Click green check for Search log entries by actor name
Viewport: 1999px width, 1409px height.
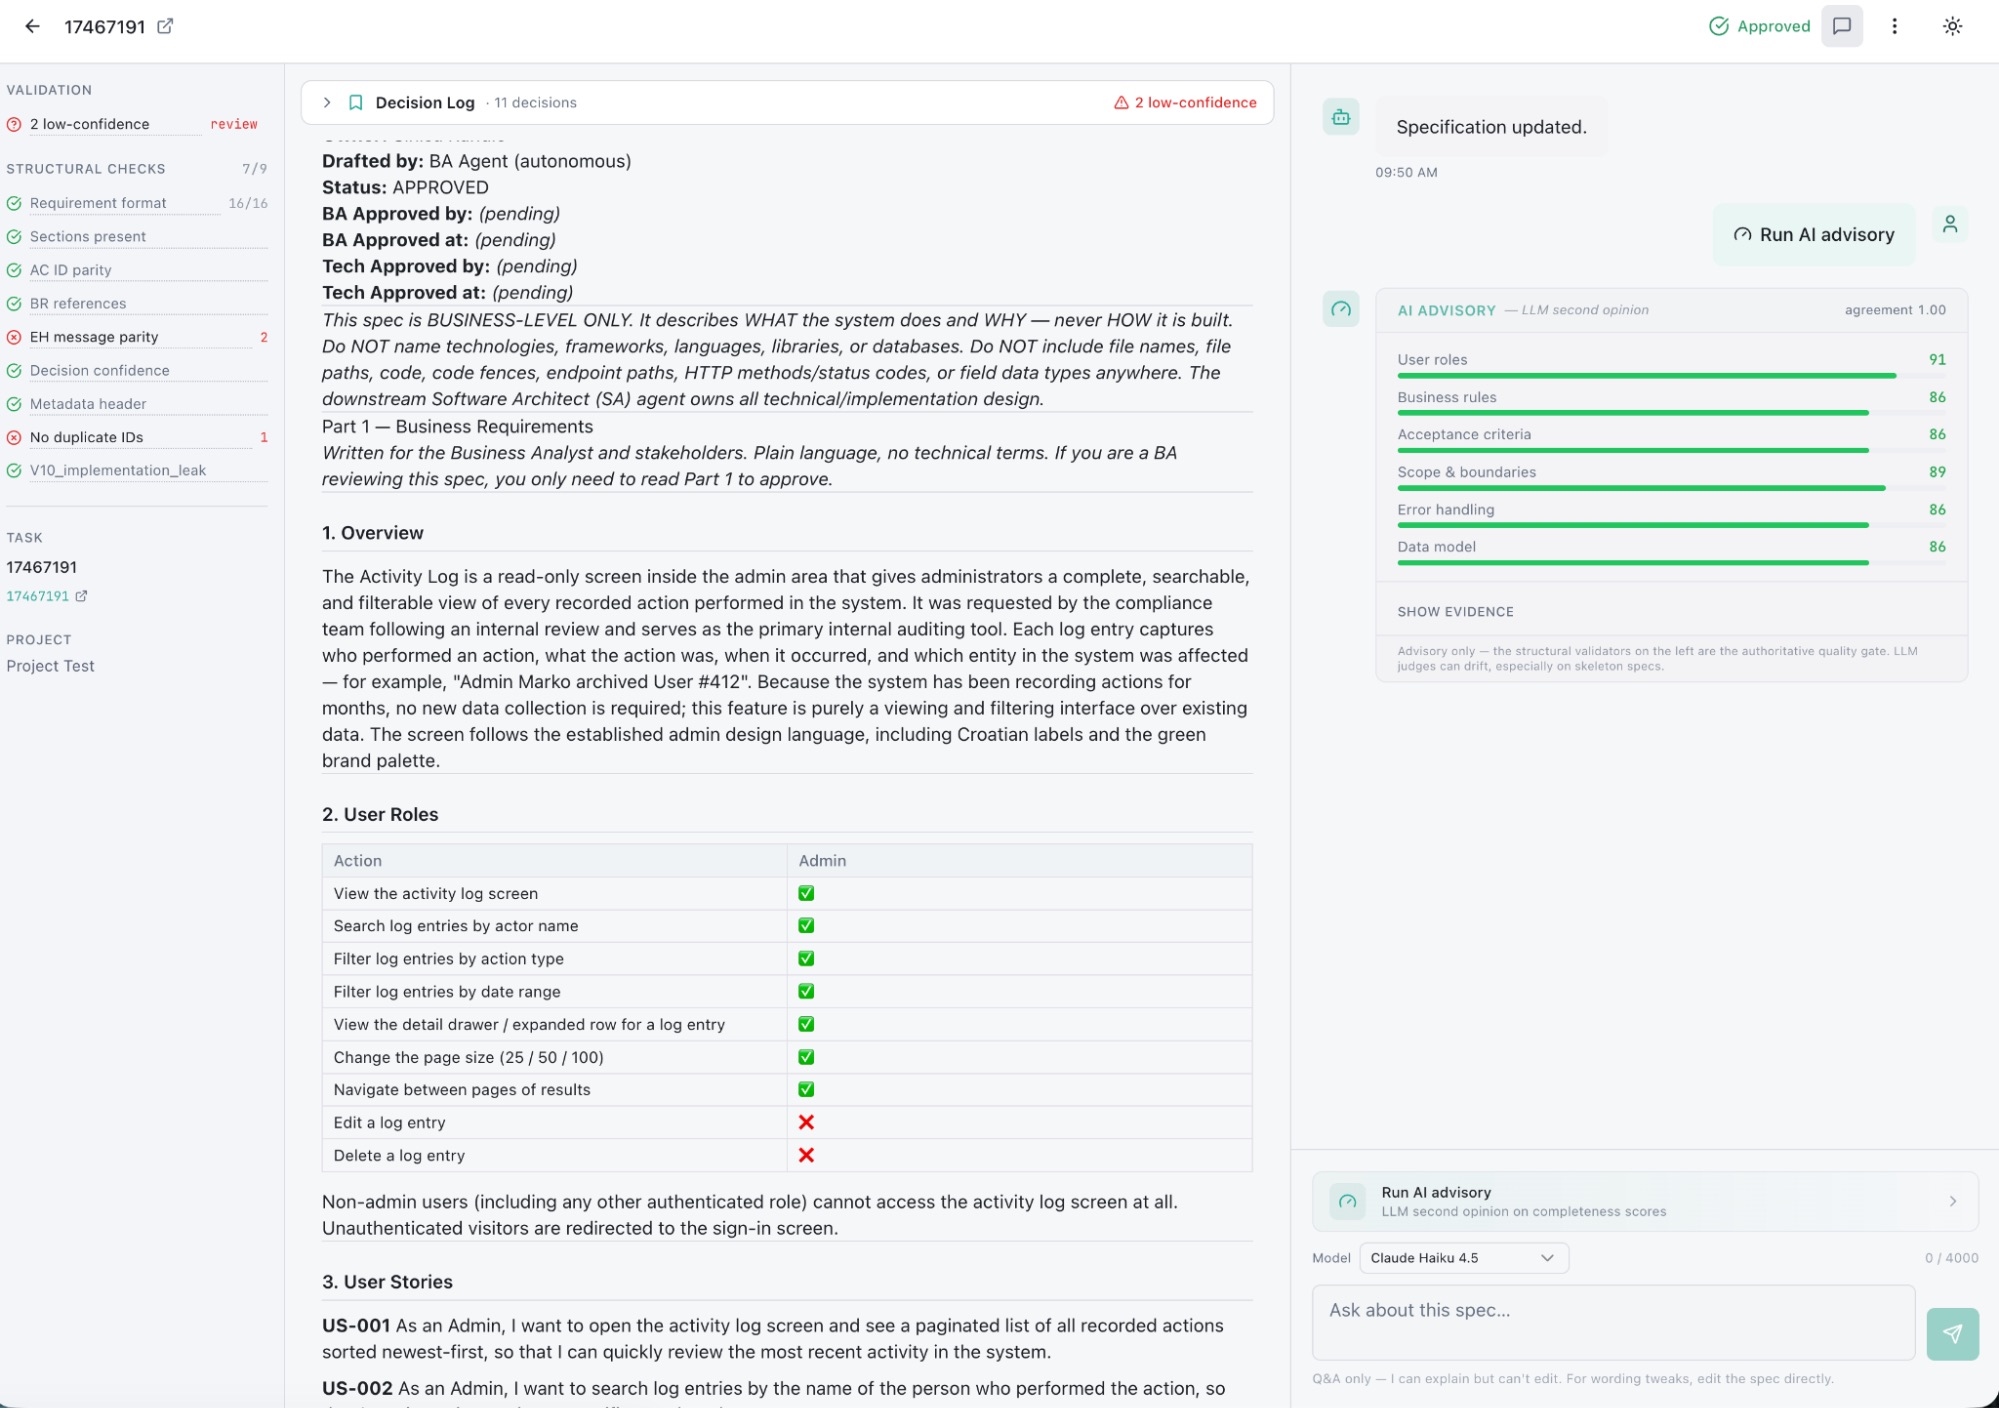(x=806, y=926)
